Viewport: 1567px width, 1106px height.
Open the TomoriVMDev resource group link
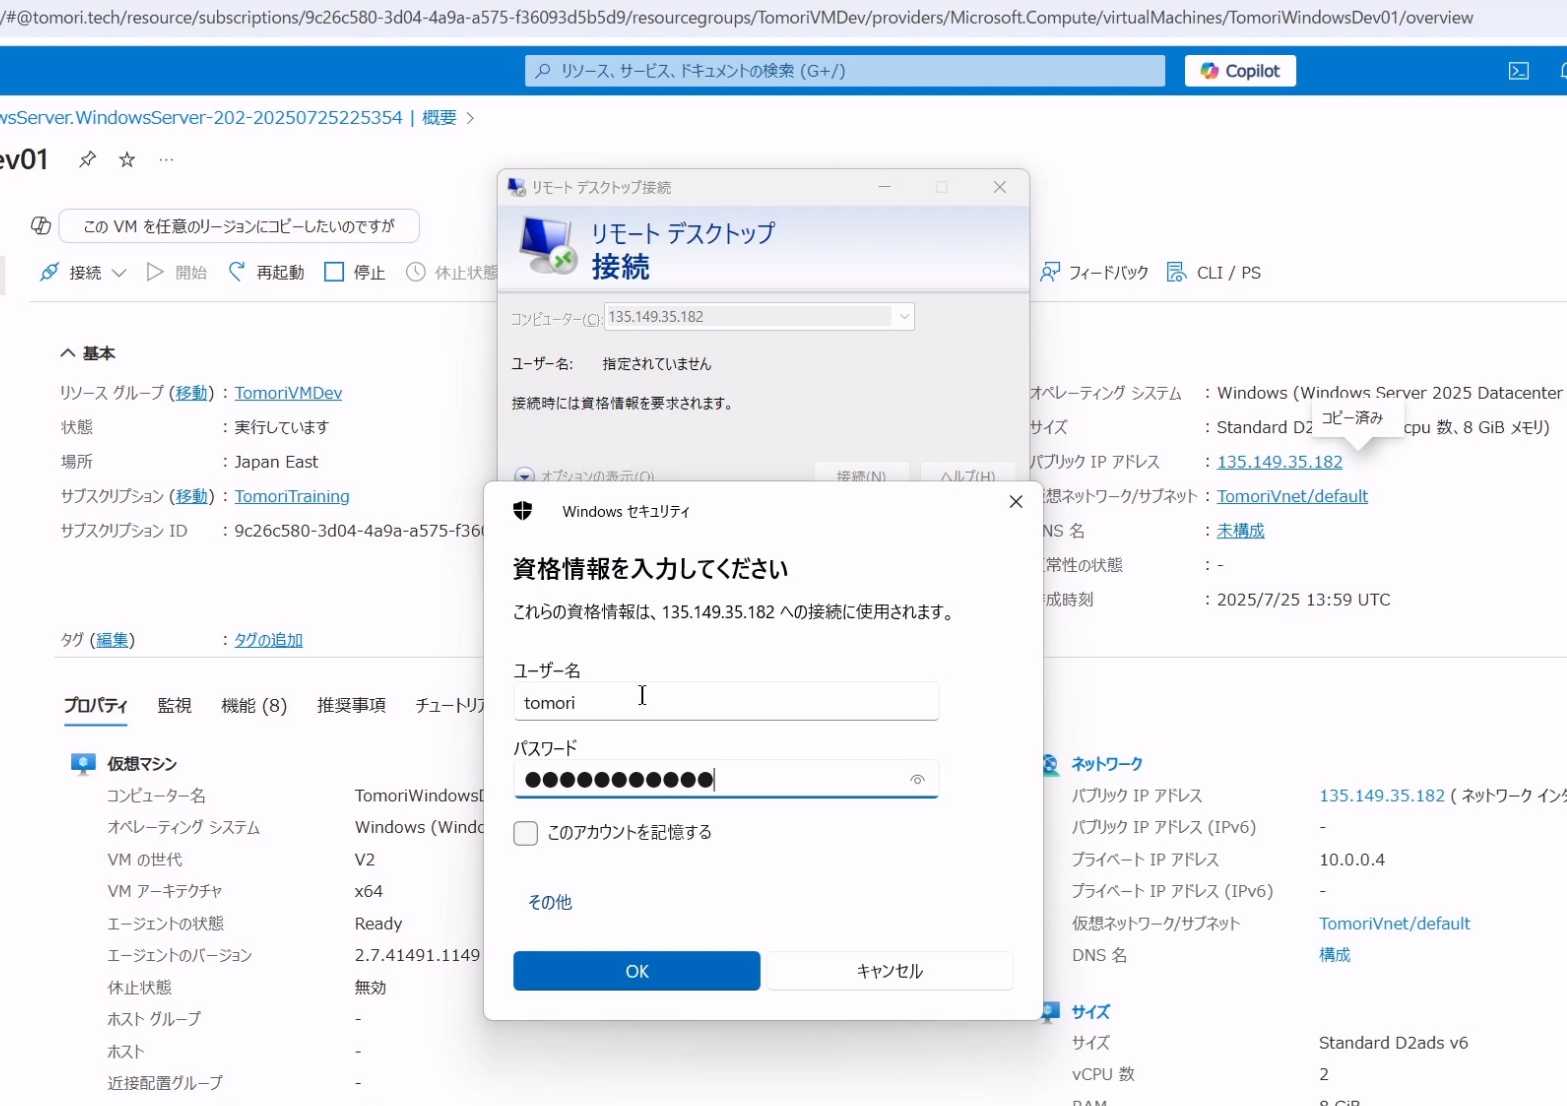pos(288,393)
